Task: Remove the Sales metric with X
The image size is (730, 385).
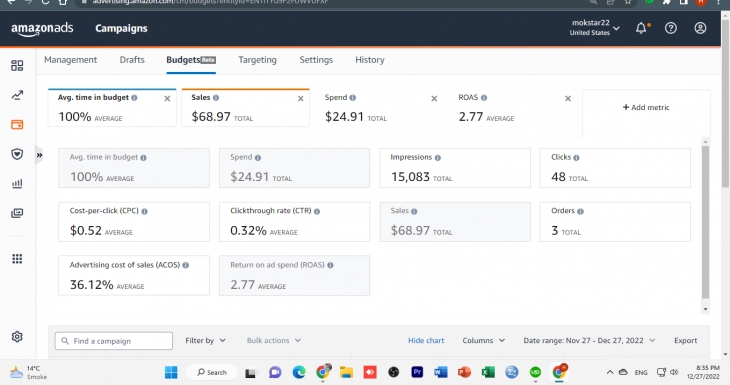Action: pos(301,99)
